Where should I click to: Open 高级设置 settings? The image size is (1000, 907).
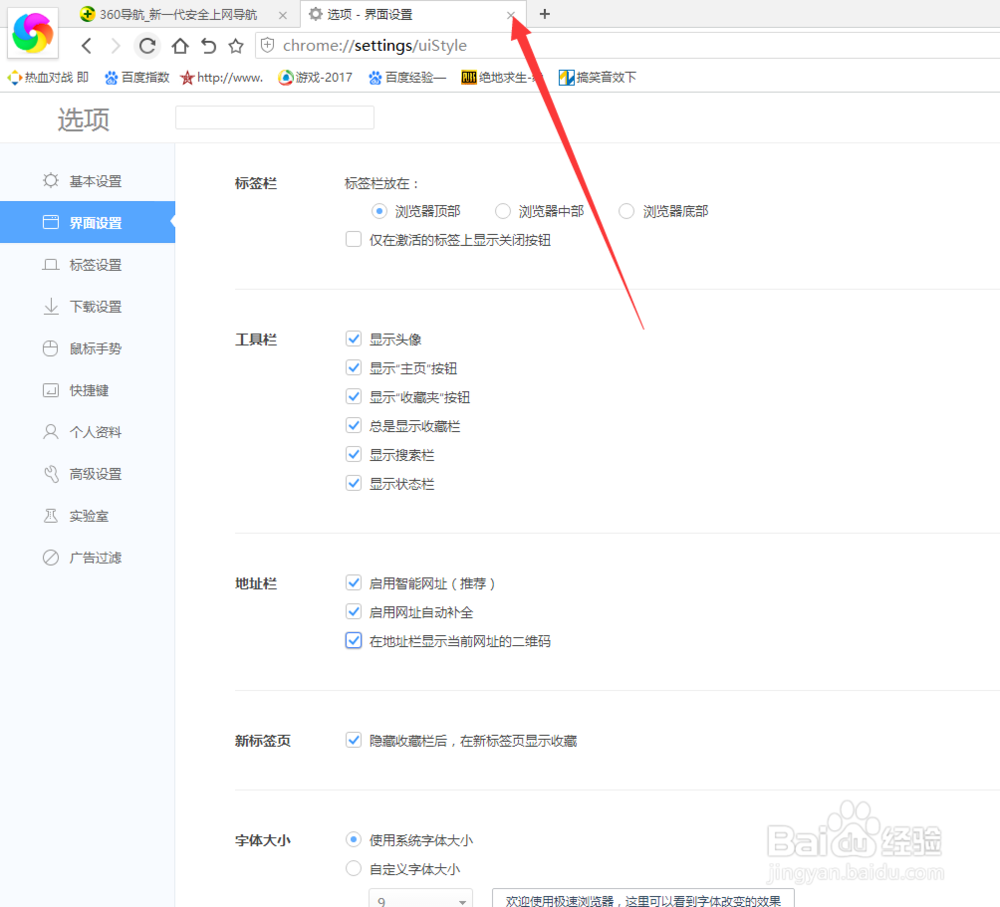83,473
